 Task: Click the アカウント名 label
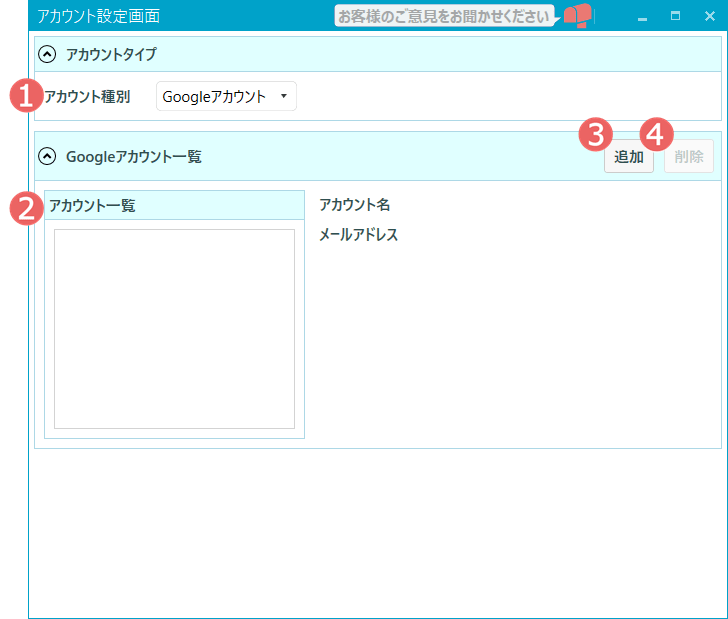(355, 205)
